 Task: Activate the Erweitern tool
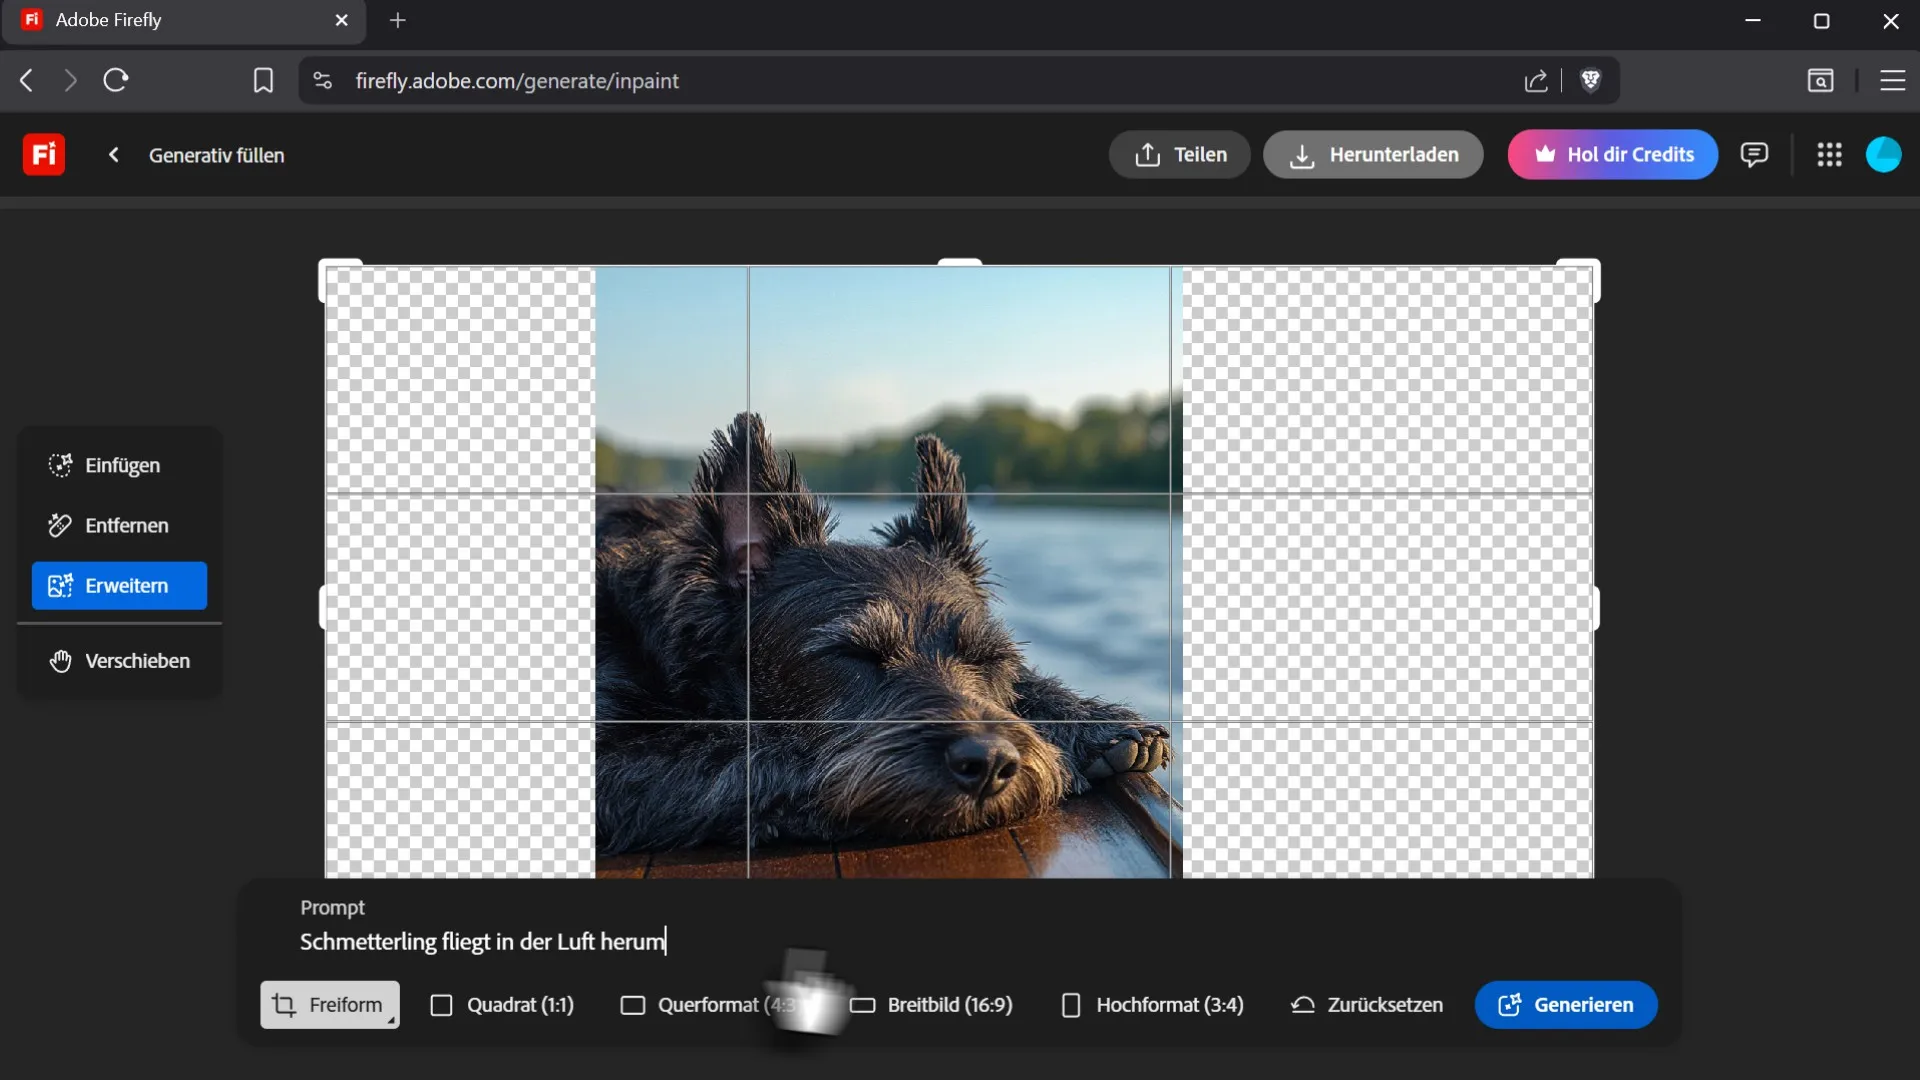(x=119, y=586)
